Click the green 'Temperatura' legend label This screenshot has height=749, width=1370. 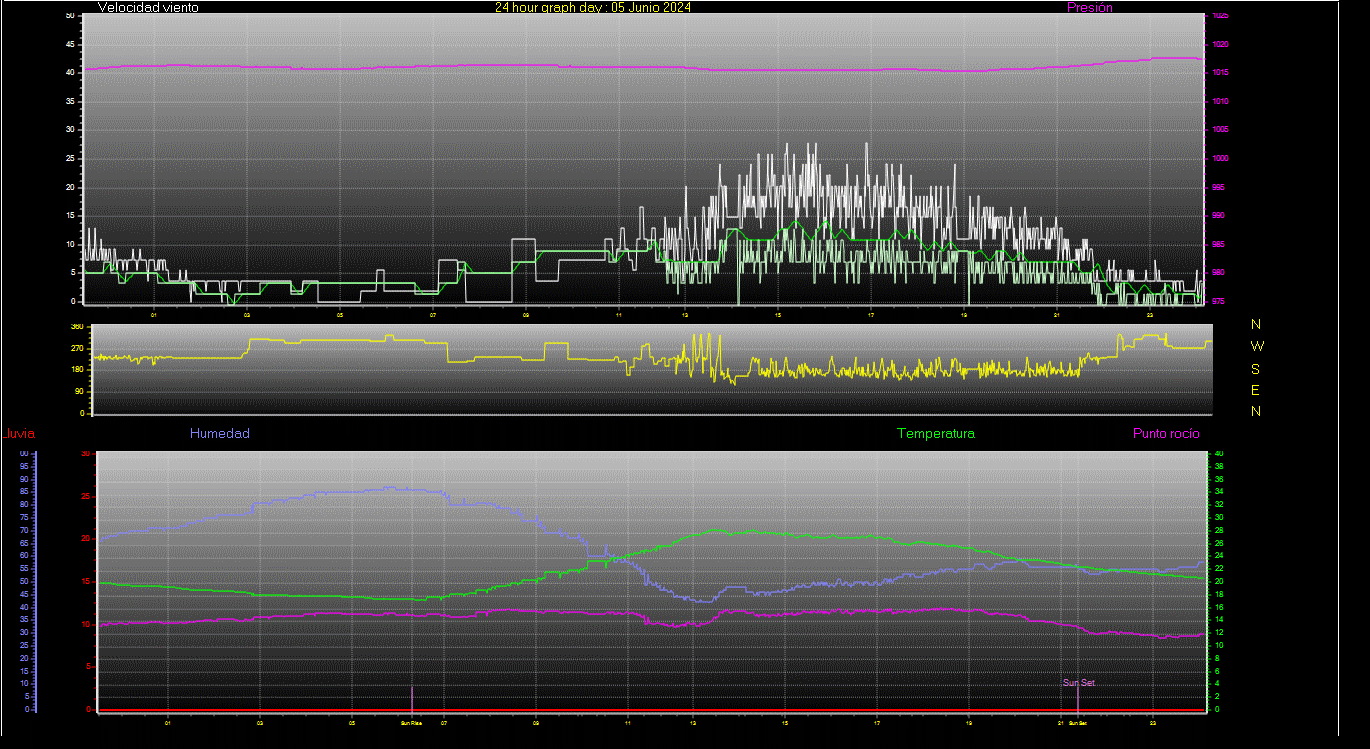tap(936, 433)
